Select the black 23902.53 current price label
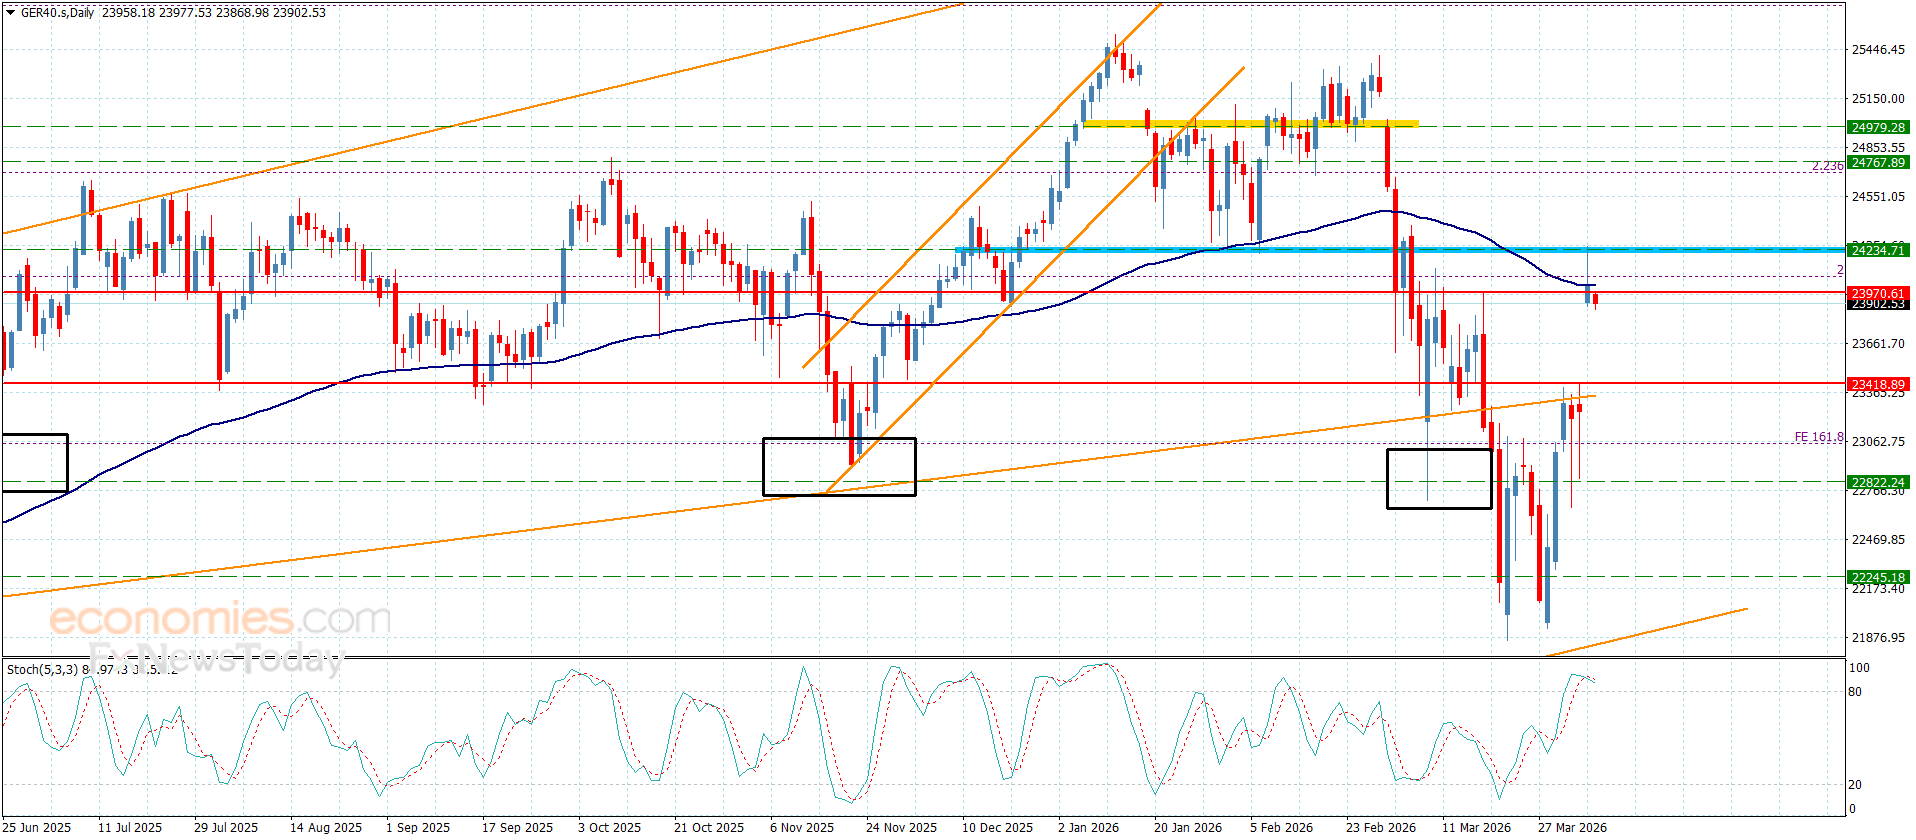The width and height of the screenshot is (1916, 840). (x=1878, y=304)
